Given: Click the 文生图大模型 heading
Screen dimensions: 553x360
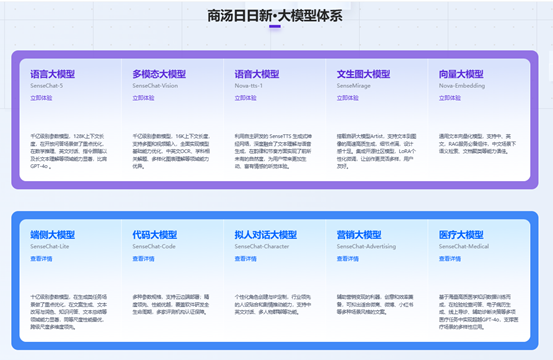Looking at the screenshot, I should click(363, 74).
